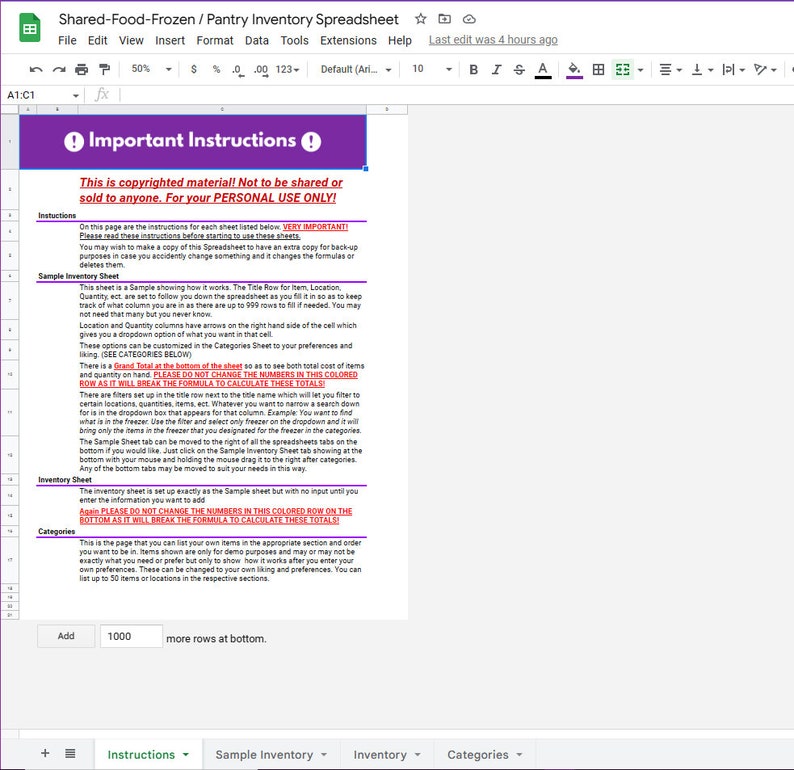
Task: Print the spreadsheet using printer icon
Action: (82, 69)
